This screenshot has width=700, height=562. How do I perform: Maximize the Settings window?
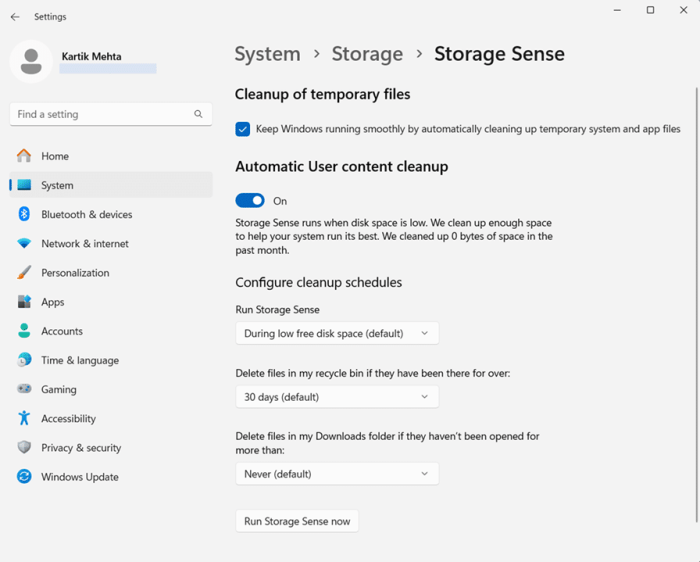click(x=650, y=10)
